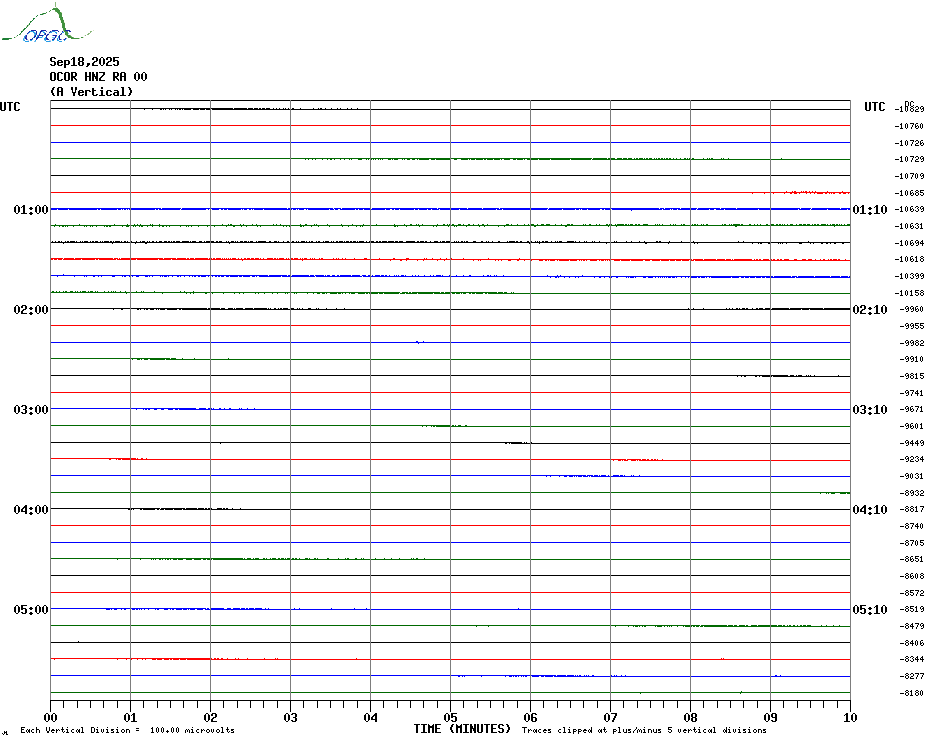Click the DC value -8817

[912, 509]
